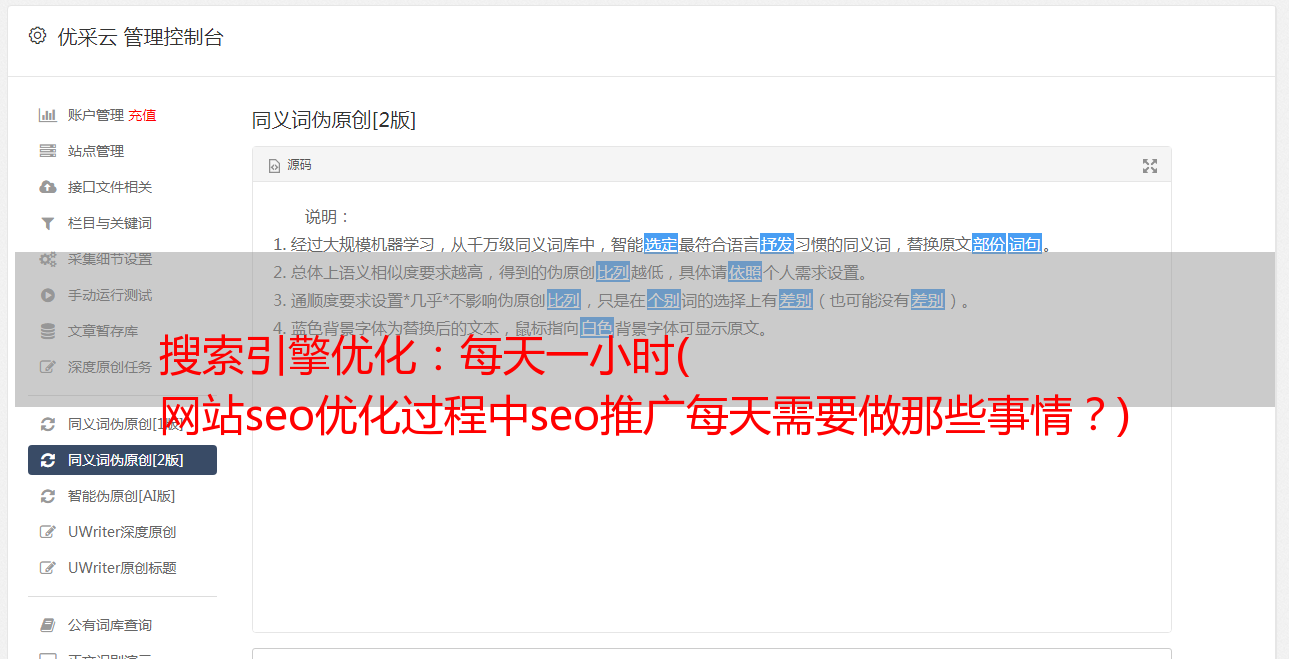
Task: Click the 智能伪原创[AI版] refresh icon
Action: pos(47,496)
